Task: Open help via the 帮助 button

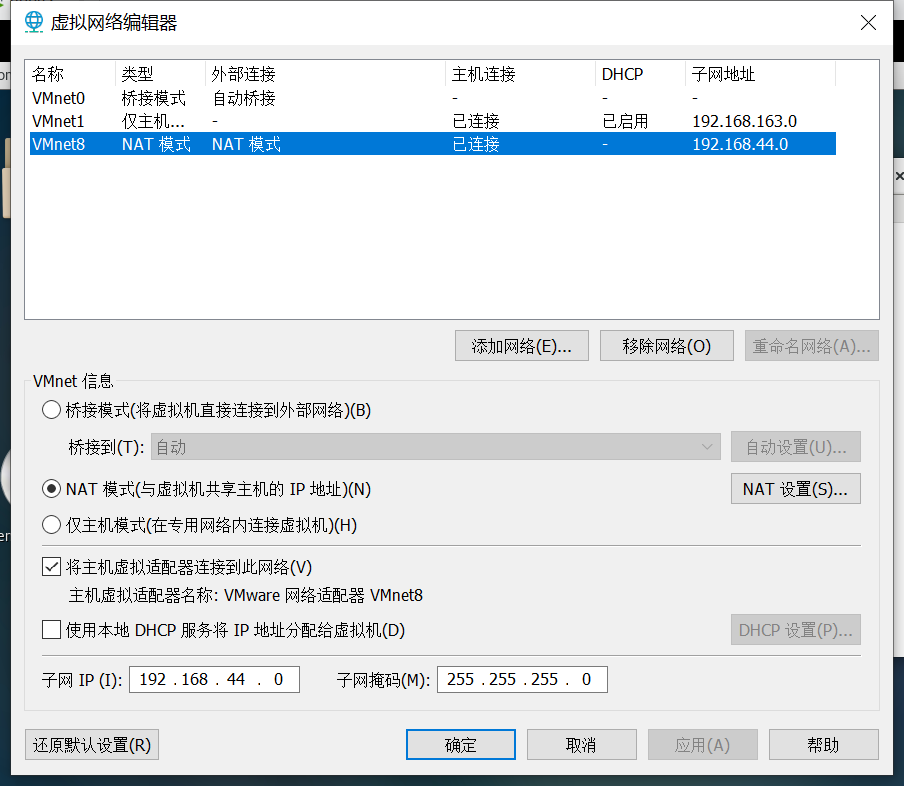Action: pyautogui.click(x=823, y=745)
